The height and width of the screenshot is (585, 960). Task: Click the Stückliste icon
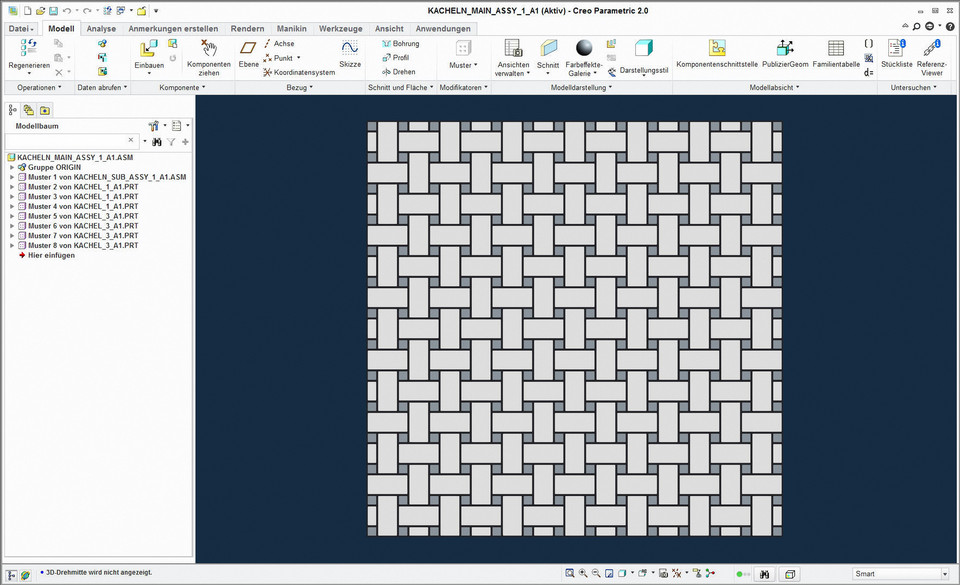(x=897, y=49)
